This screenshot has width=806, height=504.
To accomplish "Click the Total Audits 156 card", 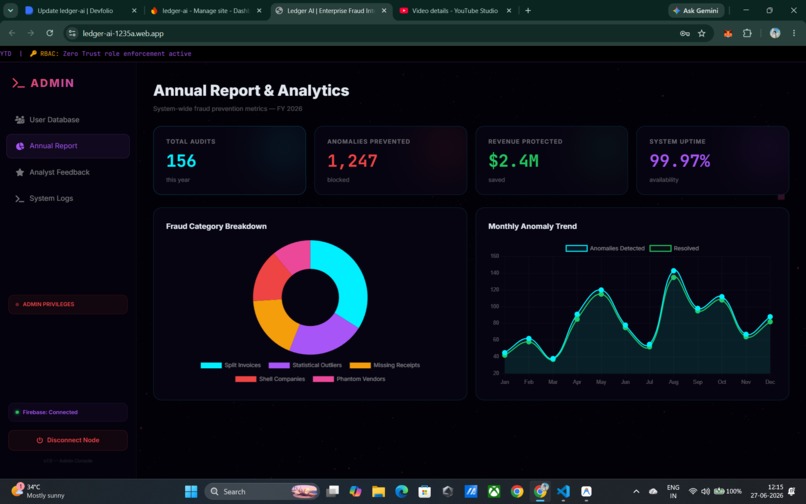I will click(229, 160).
